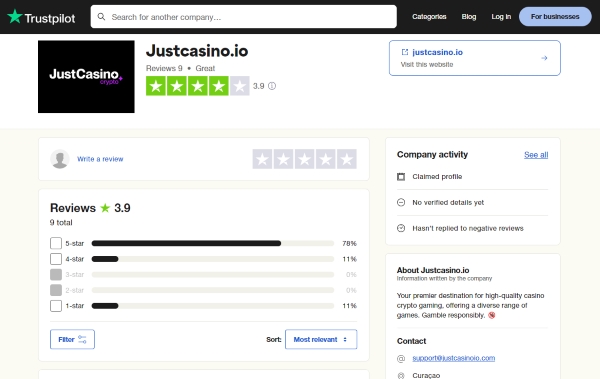The width and height of the screenshot is (600, 379).
Task: Click the hasn't replied clock icon
Action: (401, 228)
